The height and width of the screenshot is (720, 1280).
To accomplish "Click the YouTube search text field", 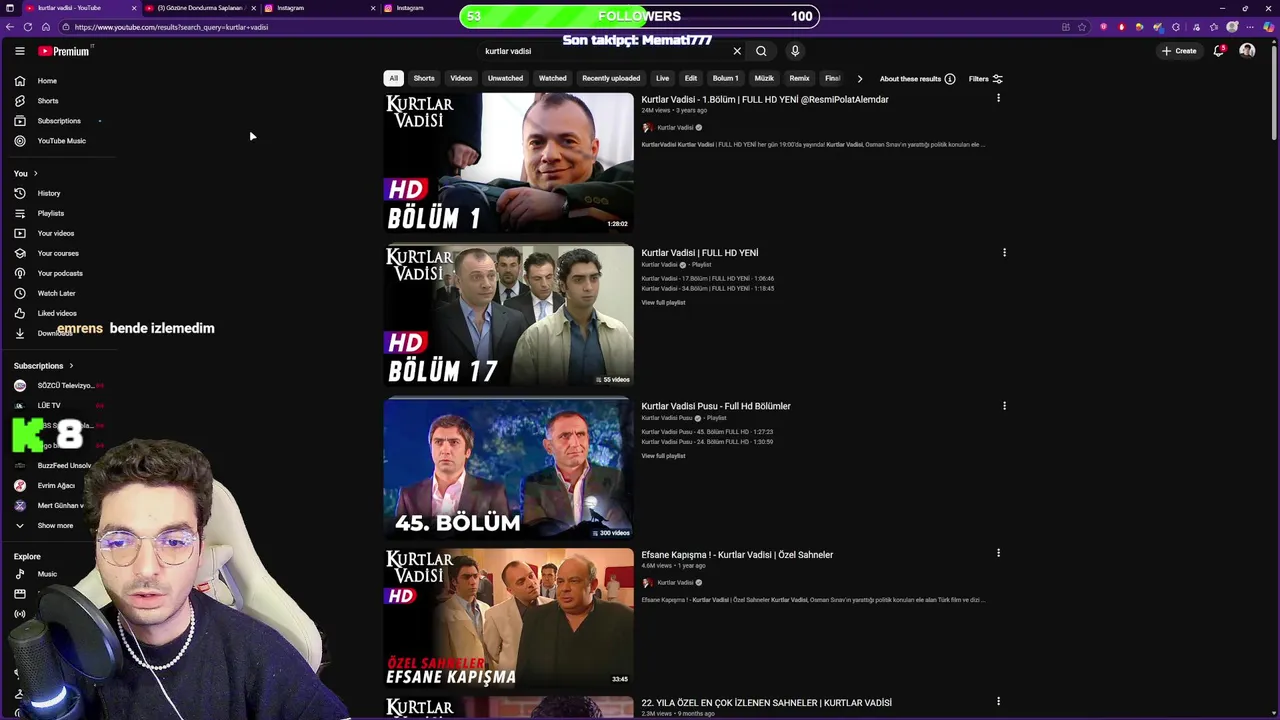I will pyautogui.click(x=605, y=51).
